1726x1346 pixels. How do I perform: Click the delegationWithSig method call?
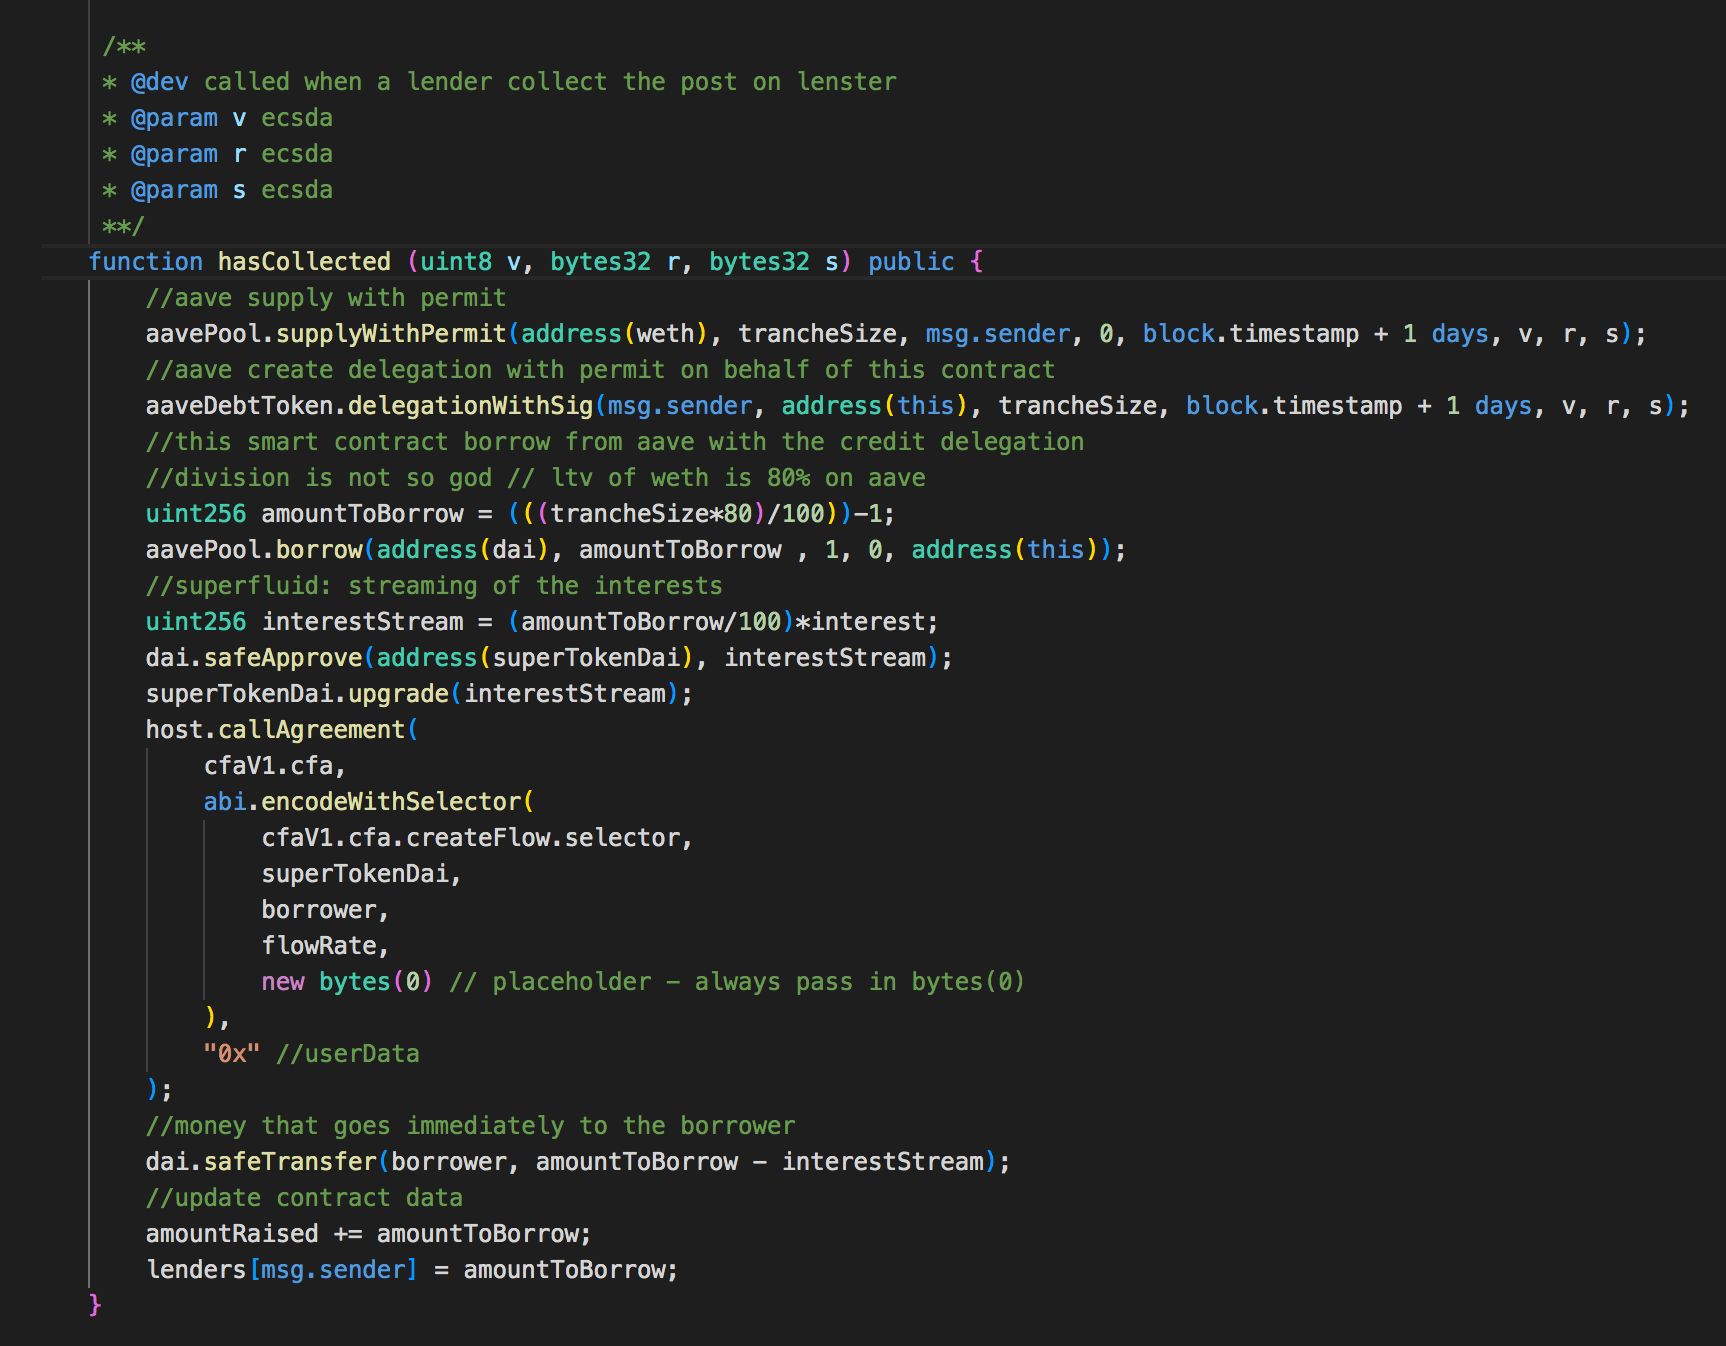pyautogui.click(x=470, y=406)
